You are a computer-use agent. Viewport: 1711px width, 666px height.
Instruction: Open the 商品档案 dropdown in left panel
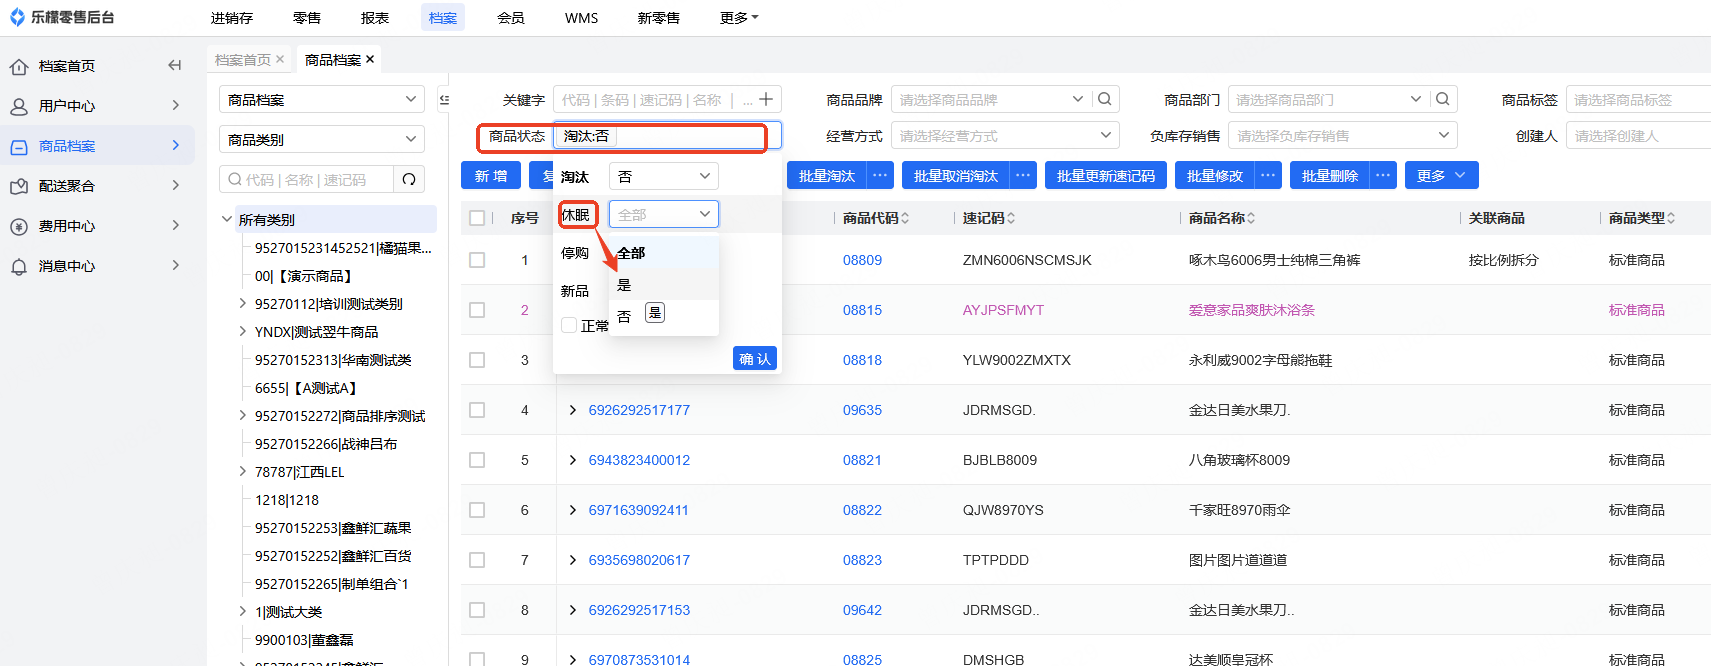(x=322, y=99)
